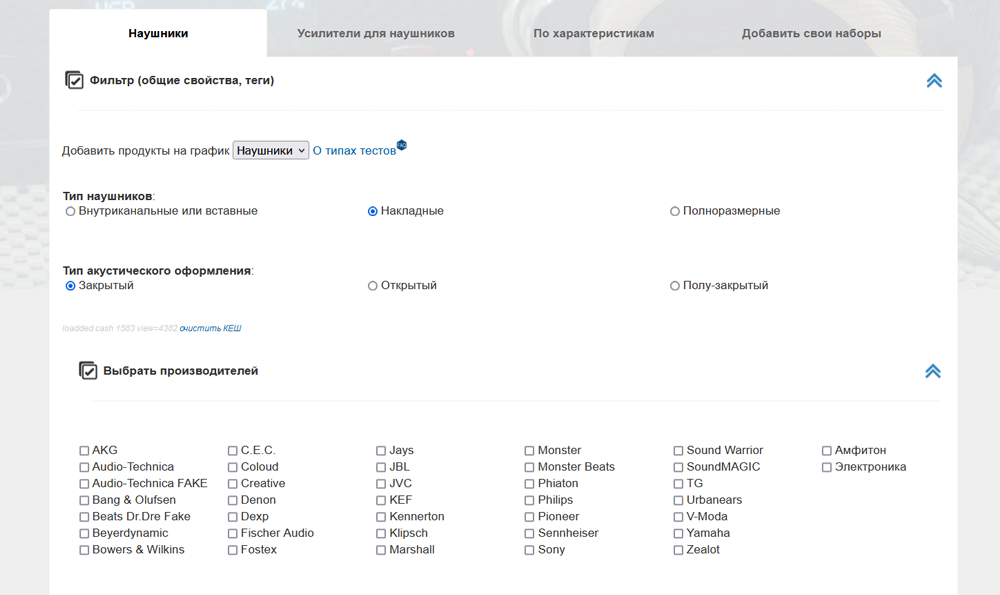Screen dimensions: 1000x595
Task: Check the Coloud checkbox
Action: coord(233,467)
